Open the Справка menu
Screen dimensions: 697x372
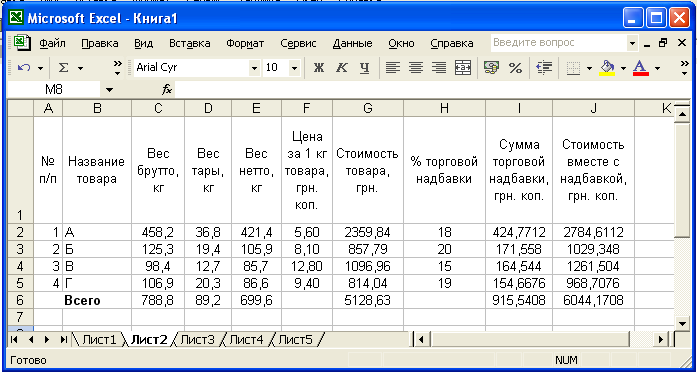click(x=452, y=44)
